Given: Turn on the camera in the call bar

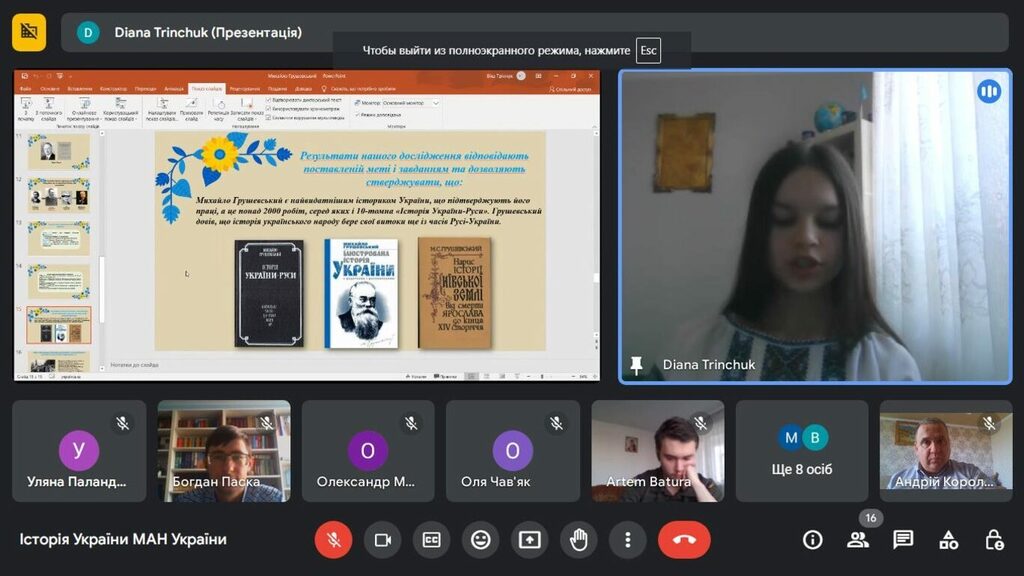Looking at the screenshot, I should tap(382, 540).
